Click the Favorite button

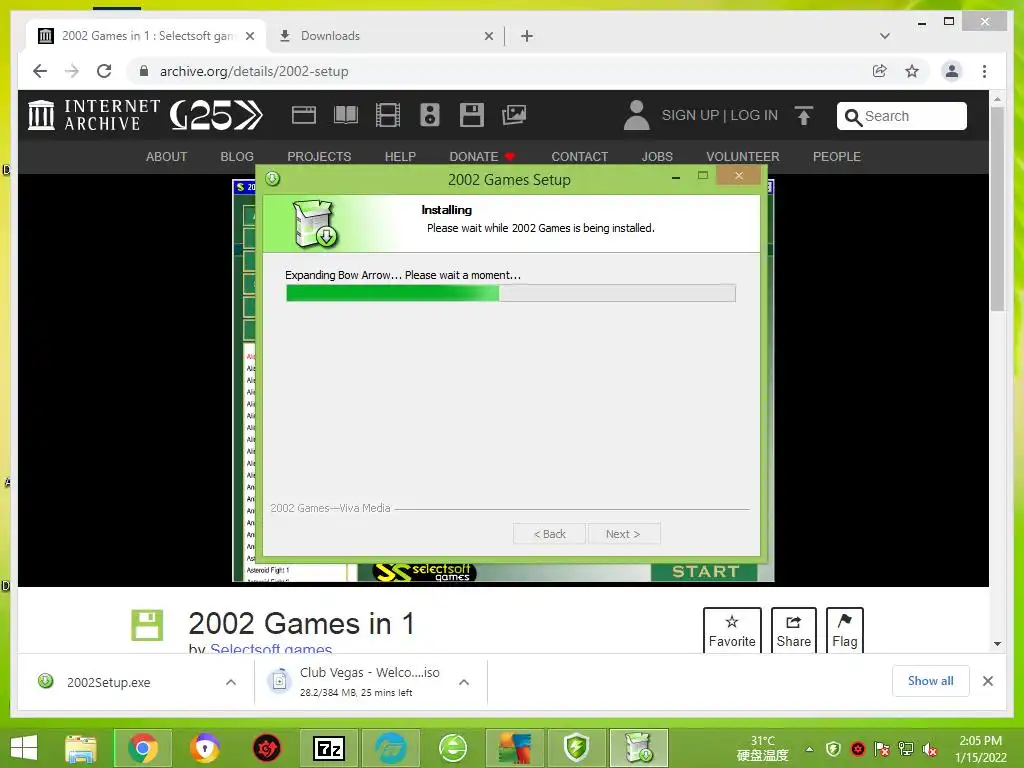[x=732, y=630]
